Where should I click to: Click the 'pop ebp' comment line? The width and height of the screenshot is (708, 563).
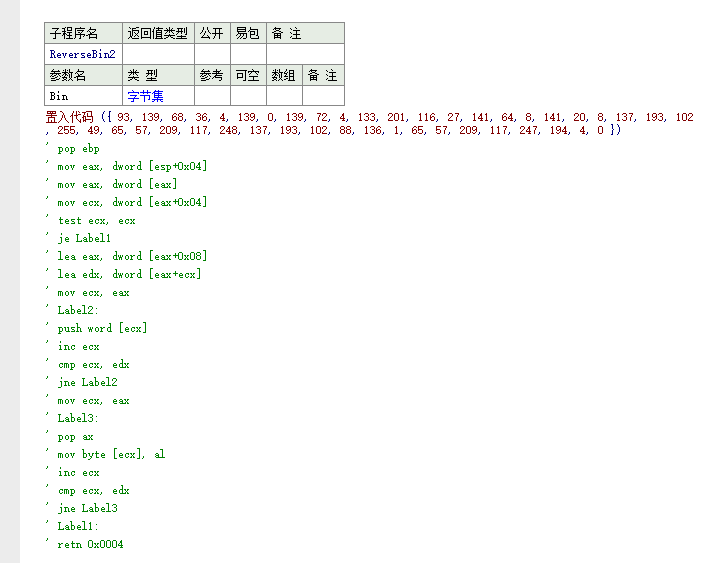(78, 149)
